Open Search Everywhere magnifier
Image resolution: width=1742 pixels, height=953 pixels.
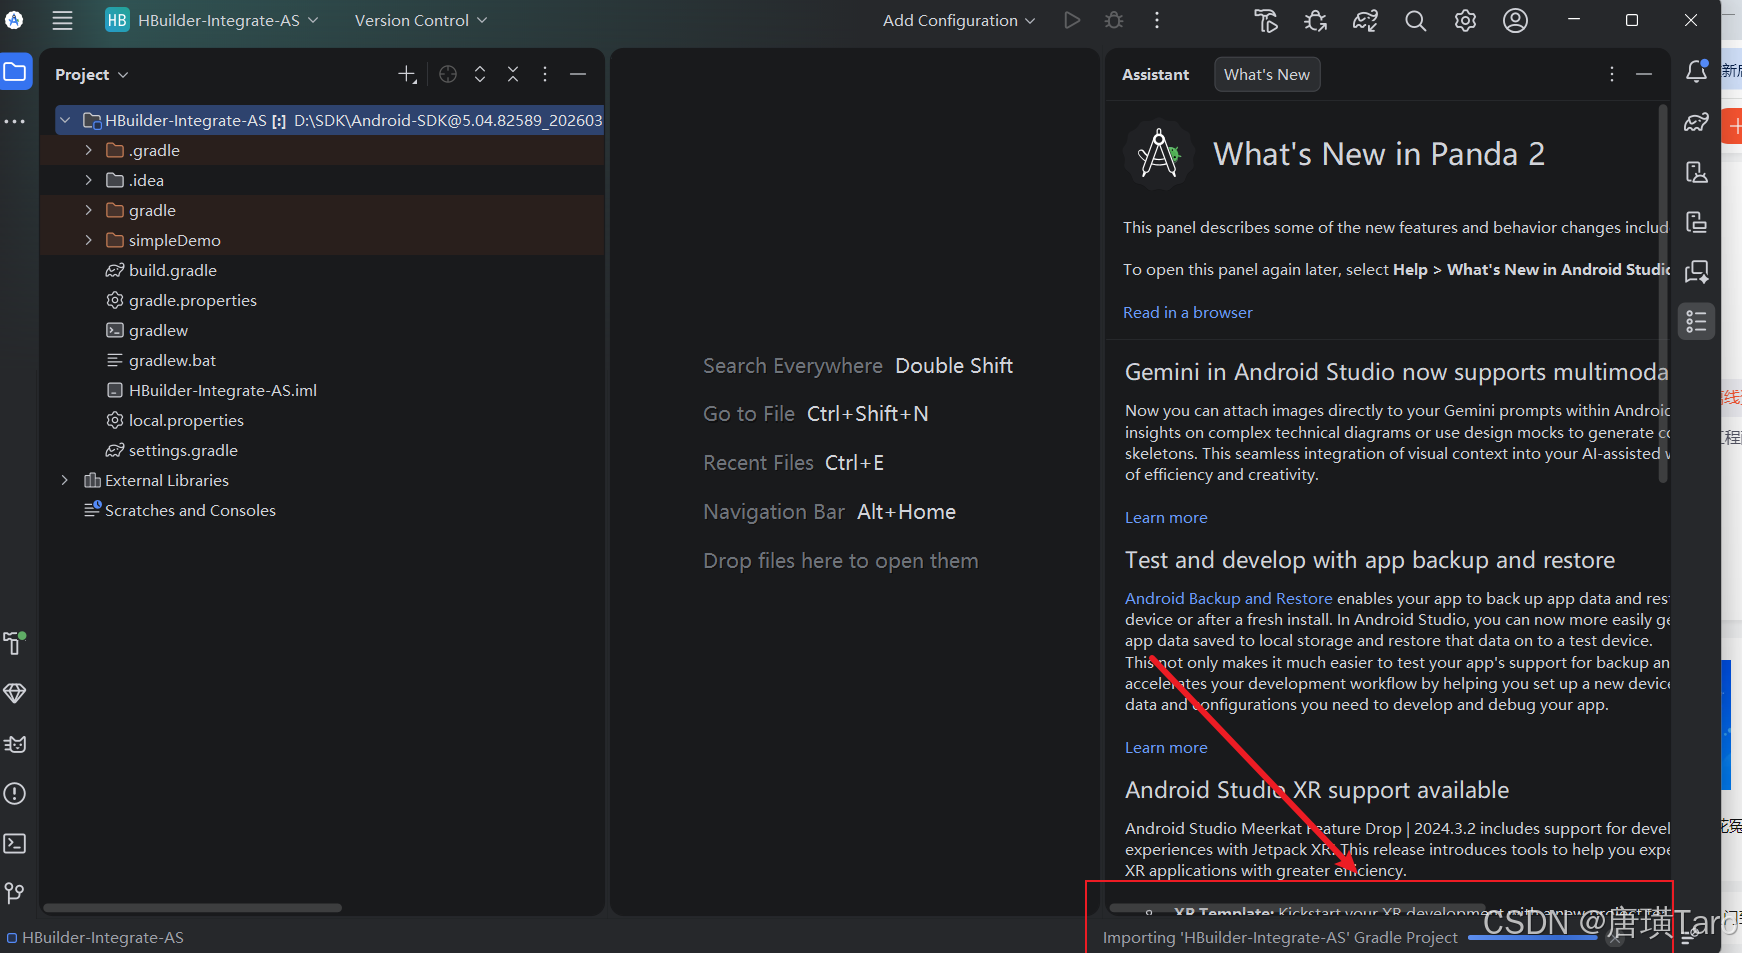(1416, 20)
